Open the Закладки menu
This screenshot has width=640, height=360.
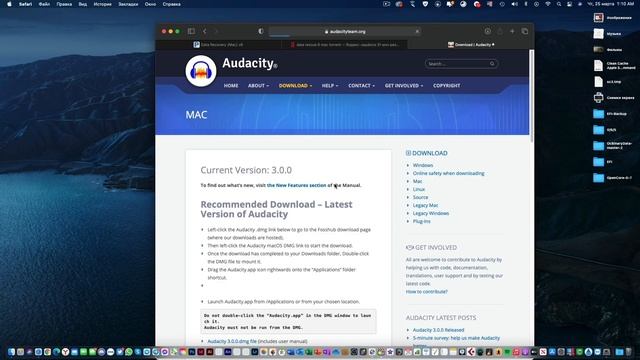pyautogui.click(x=128, y=4)
